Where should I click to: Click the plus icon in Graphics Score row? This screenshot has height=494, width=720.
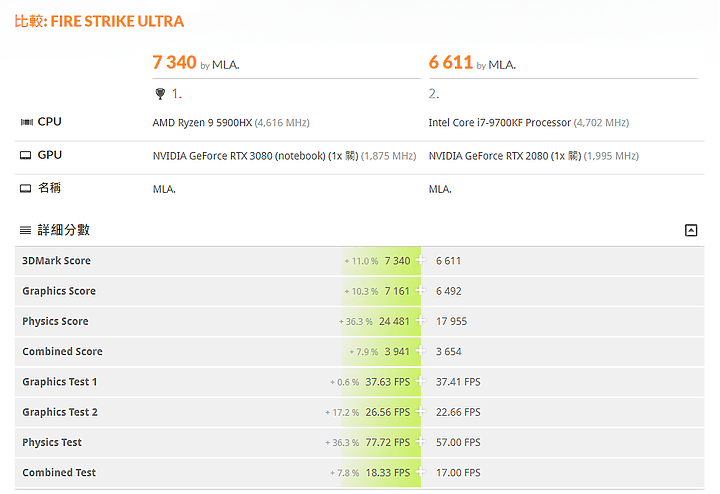click(420, 291)
